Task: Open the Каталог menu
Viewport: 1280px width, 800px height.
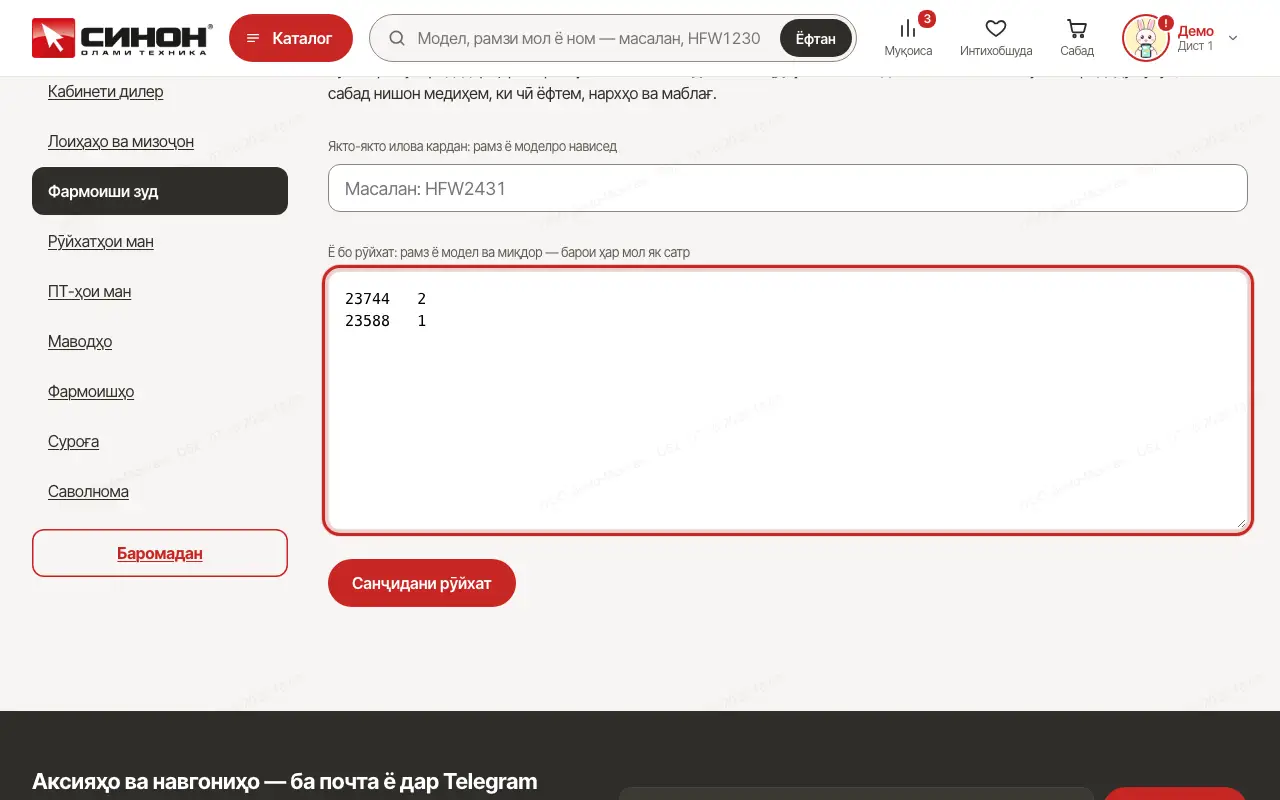Action: tap(291, 38)
